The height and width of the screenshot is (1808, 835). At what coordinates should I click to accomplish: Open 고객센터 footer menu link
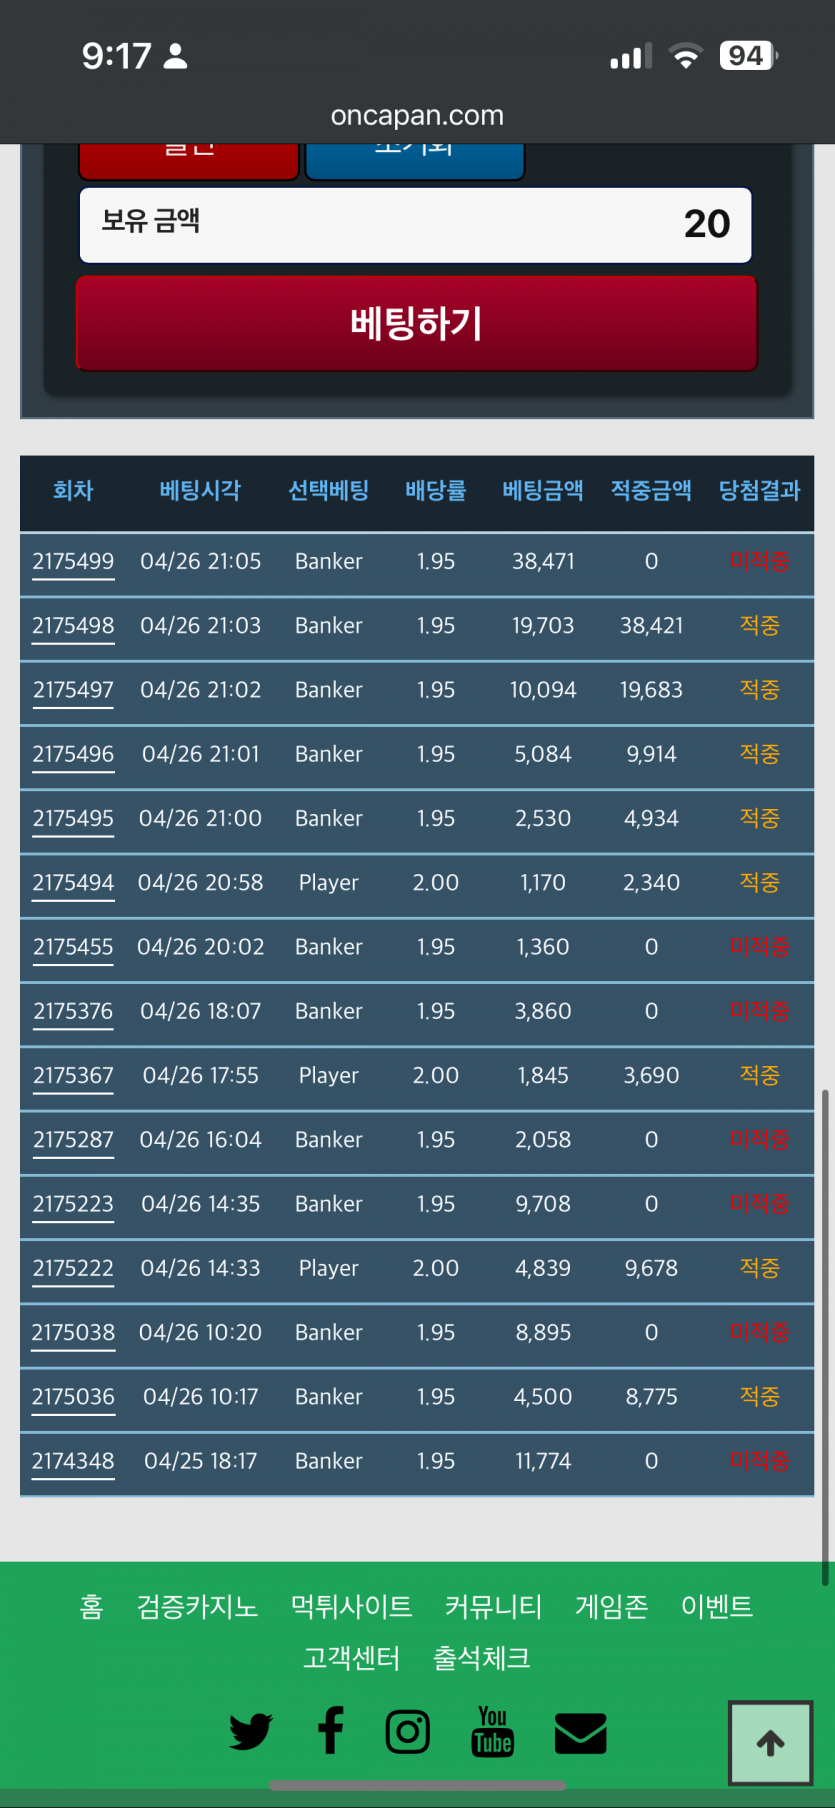click(x=351, y=1658)
